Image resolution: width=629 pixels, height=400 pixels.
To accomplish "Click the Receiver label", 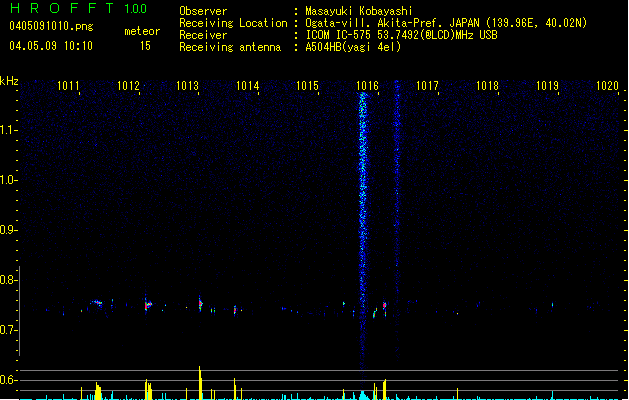I will tap(203, 35).
